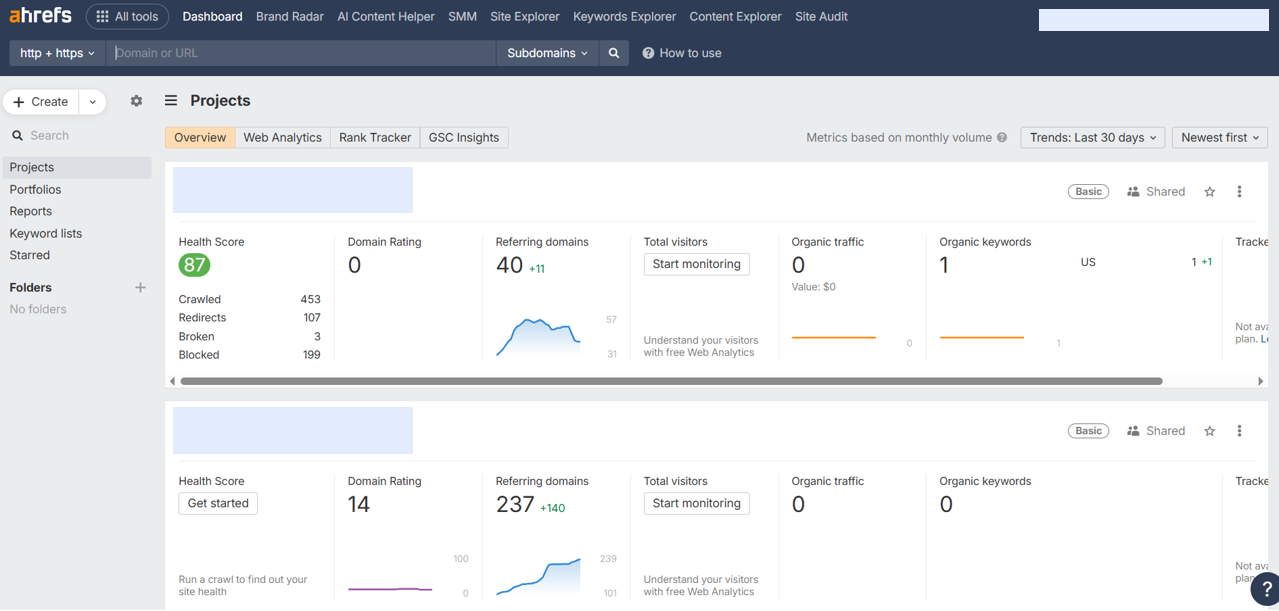Select Projects in the sidebar

pyautogui.click(x=77, y=167)
